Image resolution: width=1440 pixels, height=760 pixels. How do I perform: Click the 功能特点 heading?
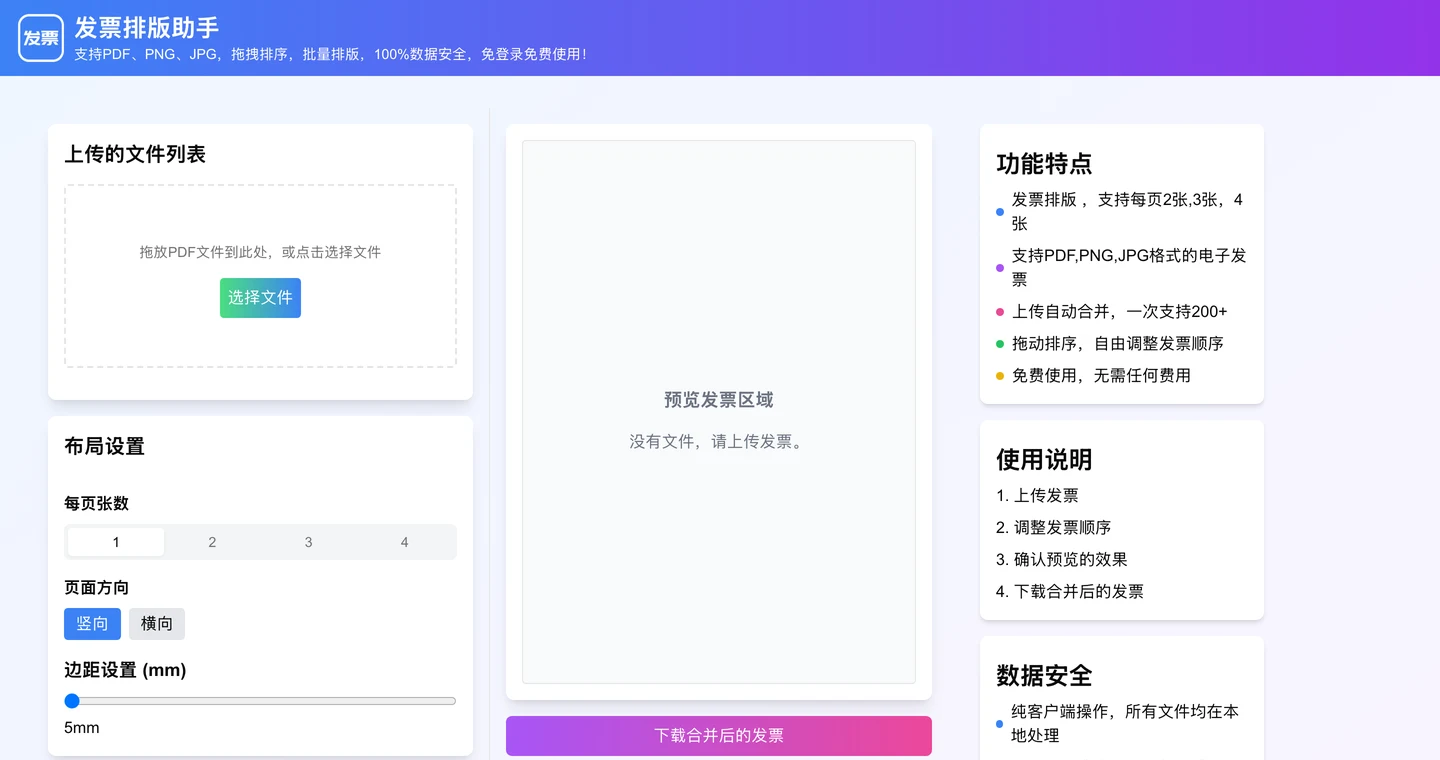tap(1044, 164)
